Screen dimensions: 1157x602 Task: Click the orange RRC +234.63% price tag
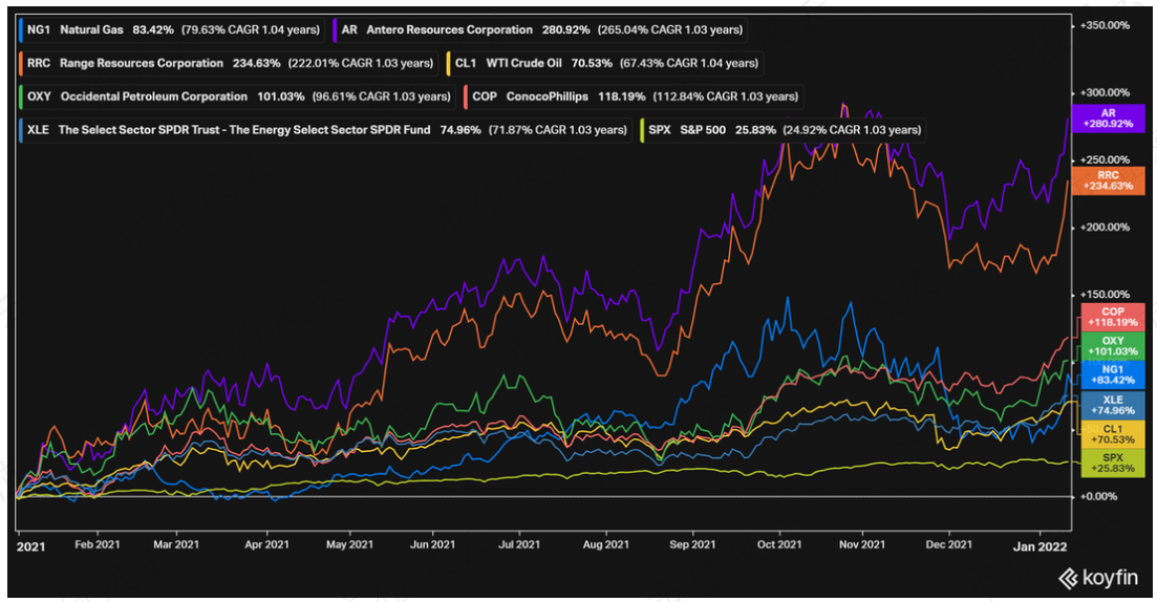(1108, 181)
